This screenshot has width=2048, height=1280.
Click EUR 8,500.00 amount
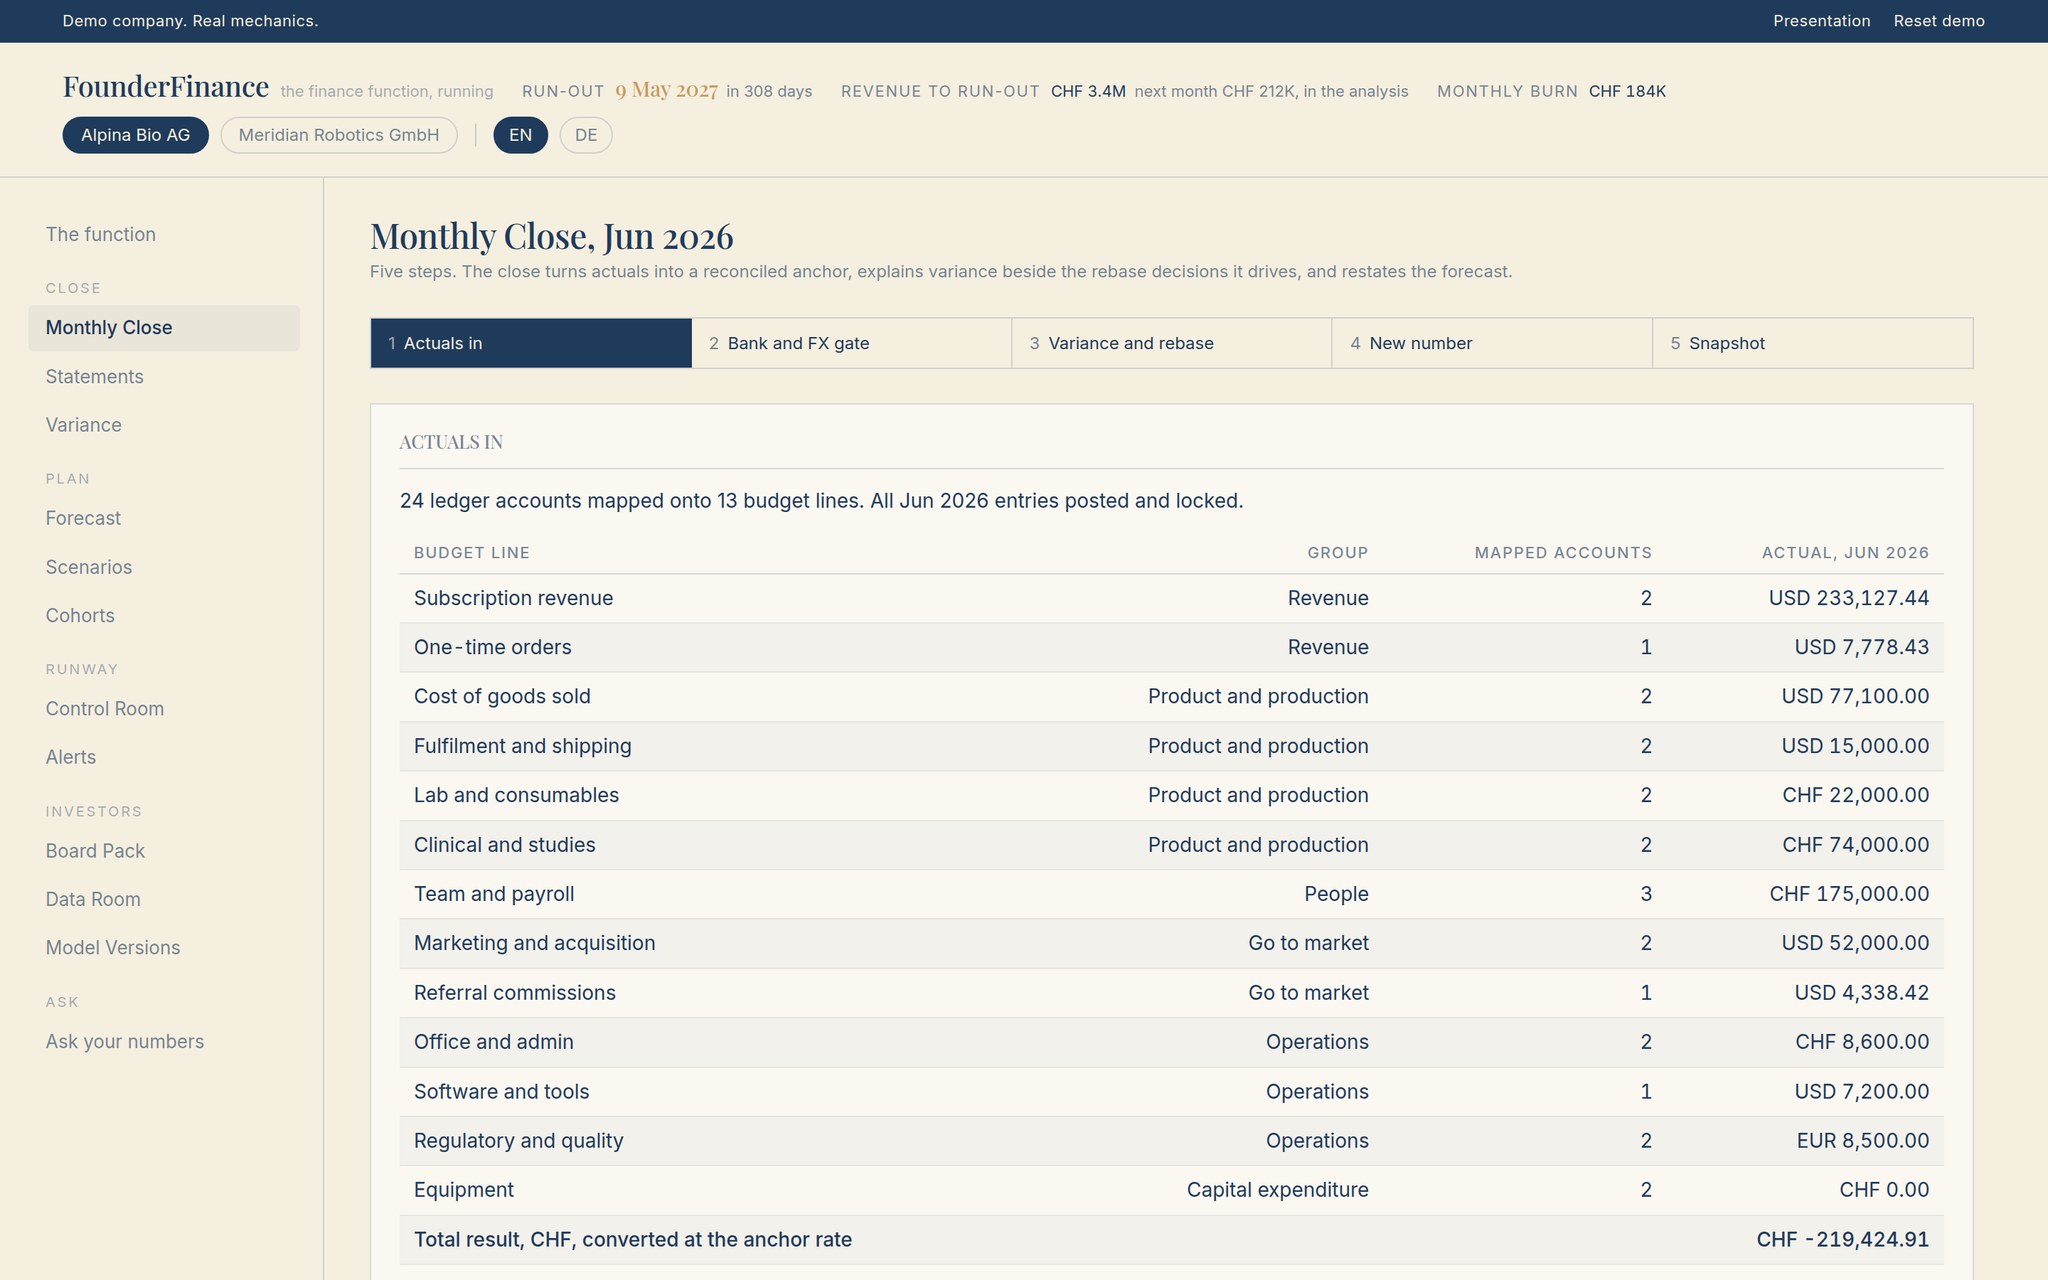click(x=1862, y=1141)
